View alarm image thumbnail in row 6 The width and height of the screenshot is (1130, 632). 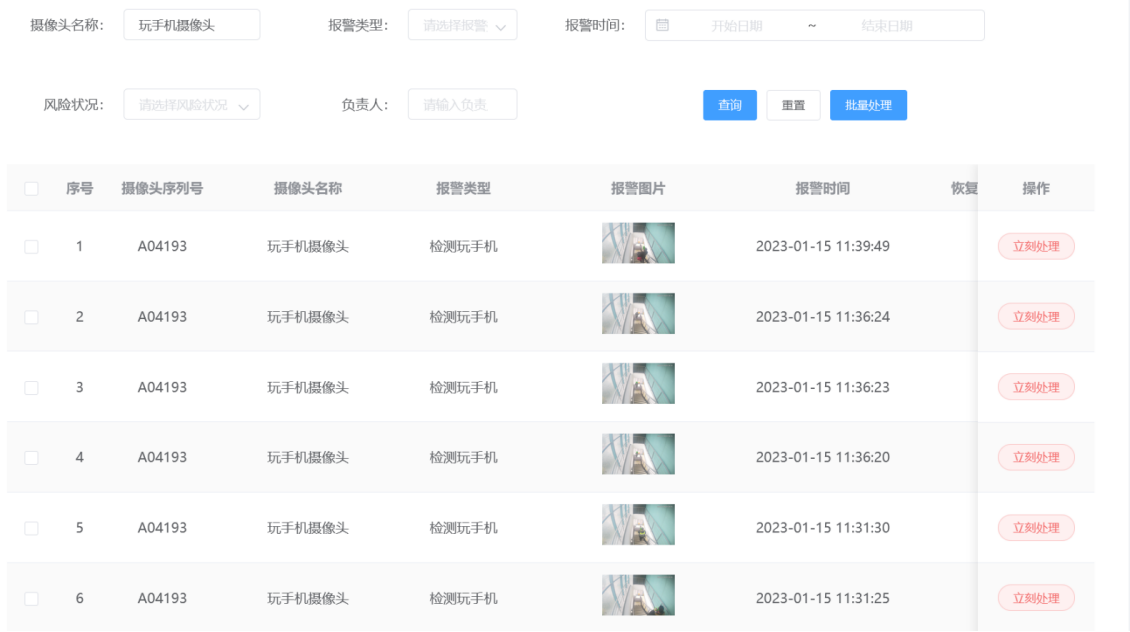click(638, 595)
